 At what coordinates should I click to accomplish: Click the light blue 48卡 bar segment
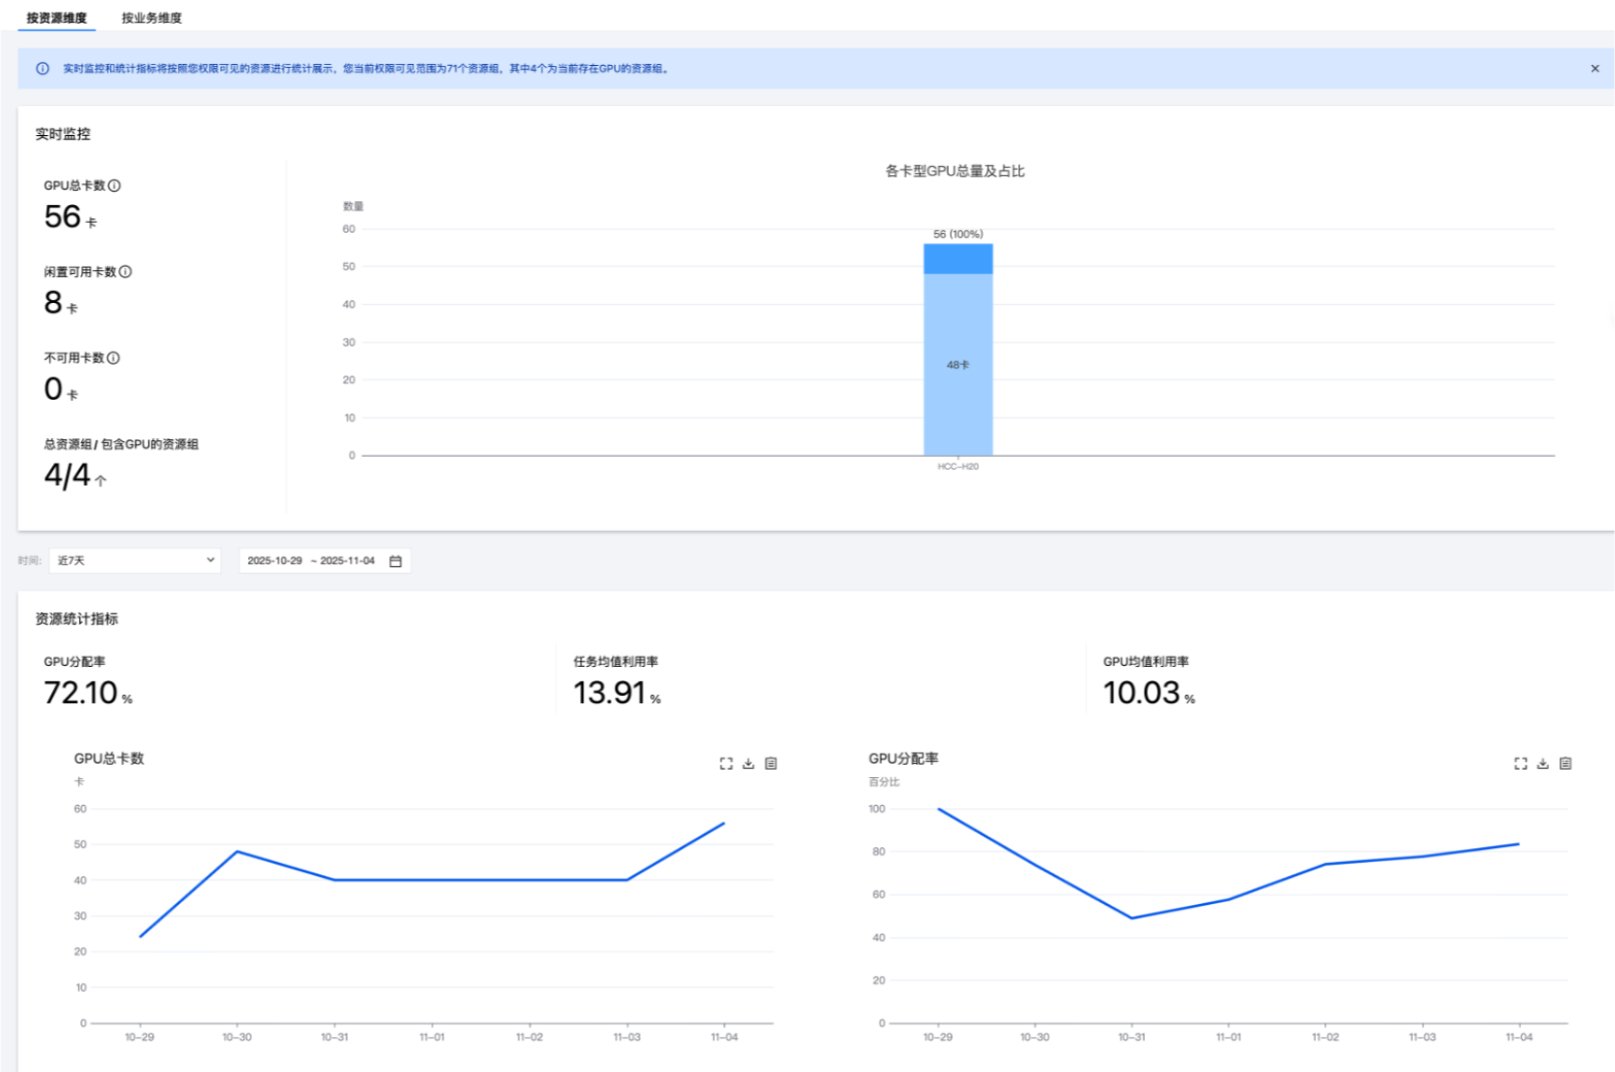pyautogui.click(x=958, y=364)
